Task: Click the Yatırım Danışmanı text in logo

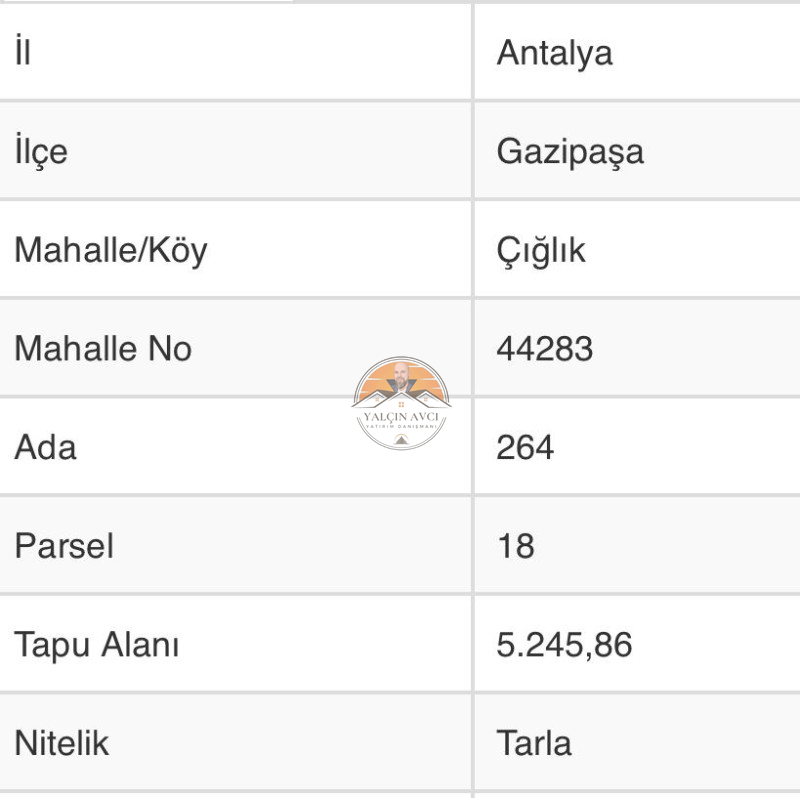Action: click(401, 427)
